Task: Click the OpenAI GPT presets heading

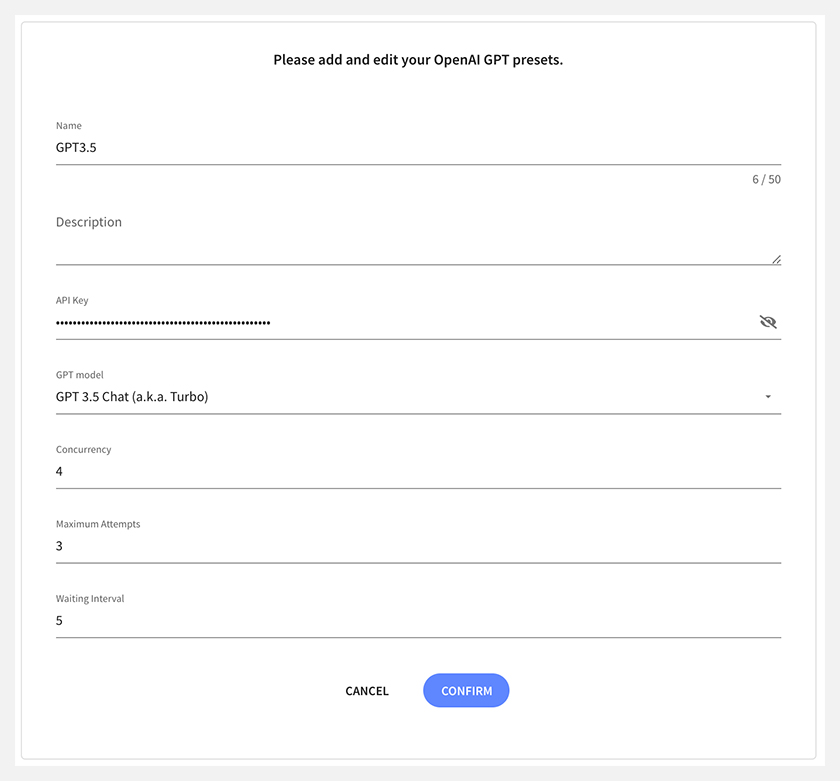Action: 418,60
